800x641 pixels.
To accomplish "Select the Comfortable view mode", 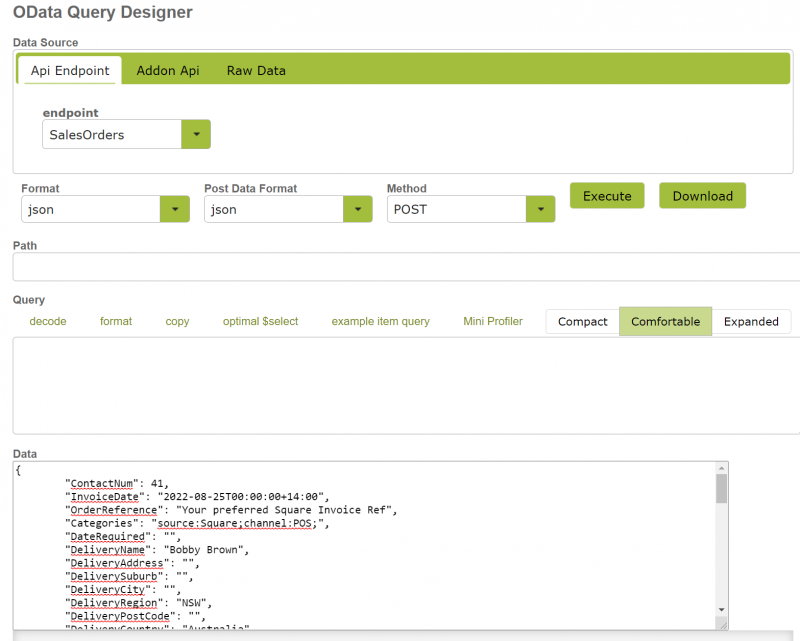I will 665,321.
